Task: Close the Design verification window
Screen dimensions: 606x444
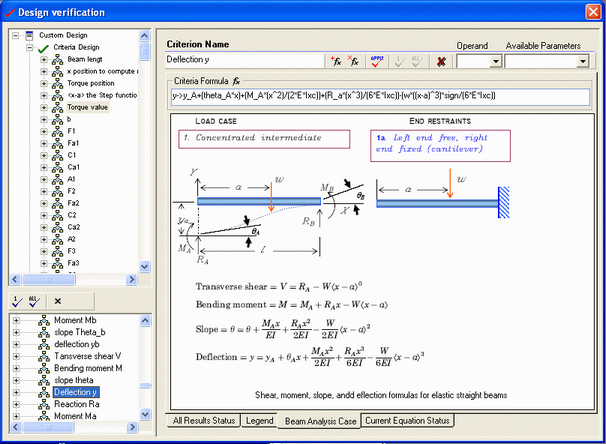Action: click(593, 12)
